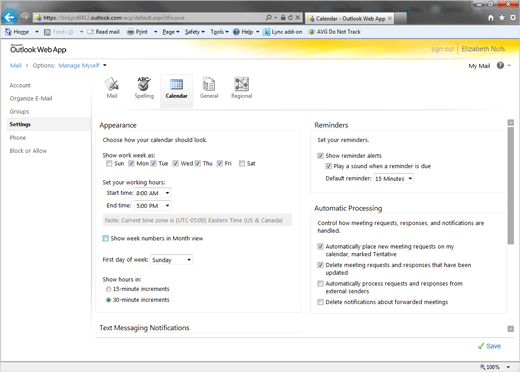The image size is (520, 372).
Task: Open the Safety menu dropdown
Action: (x=195, y=32)
